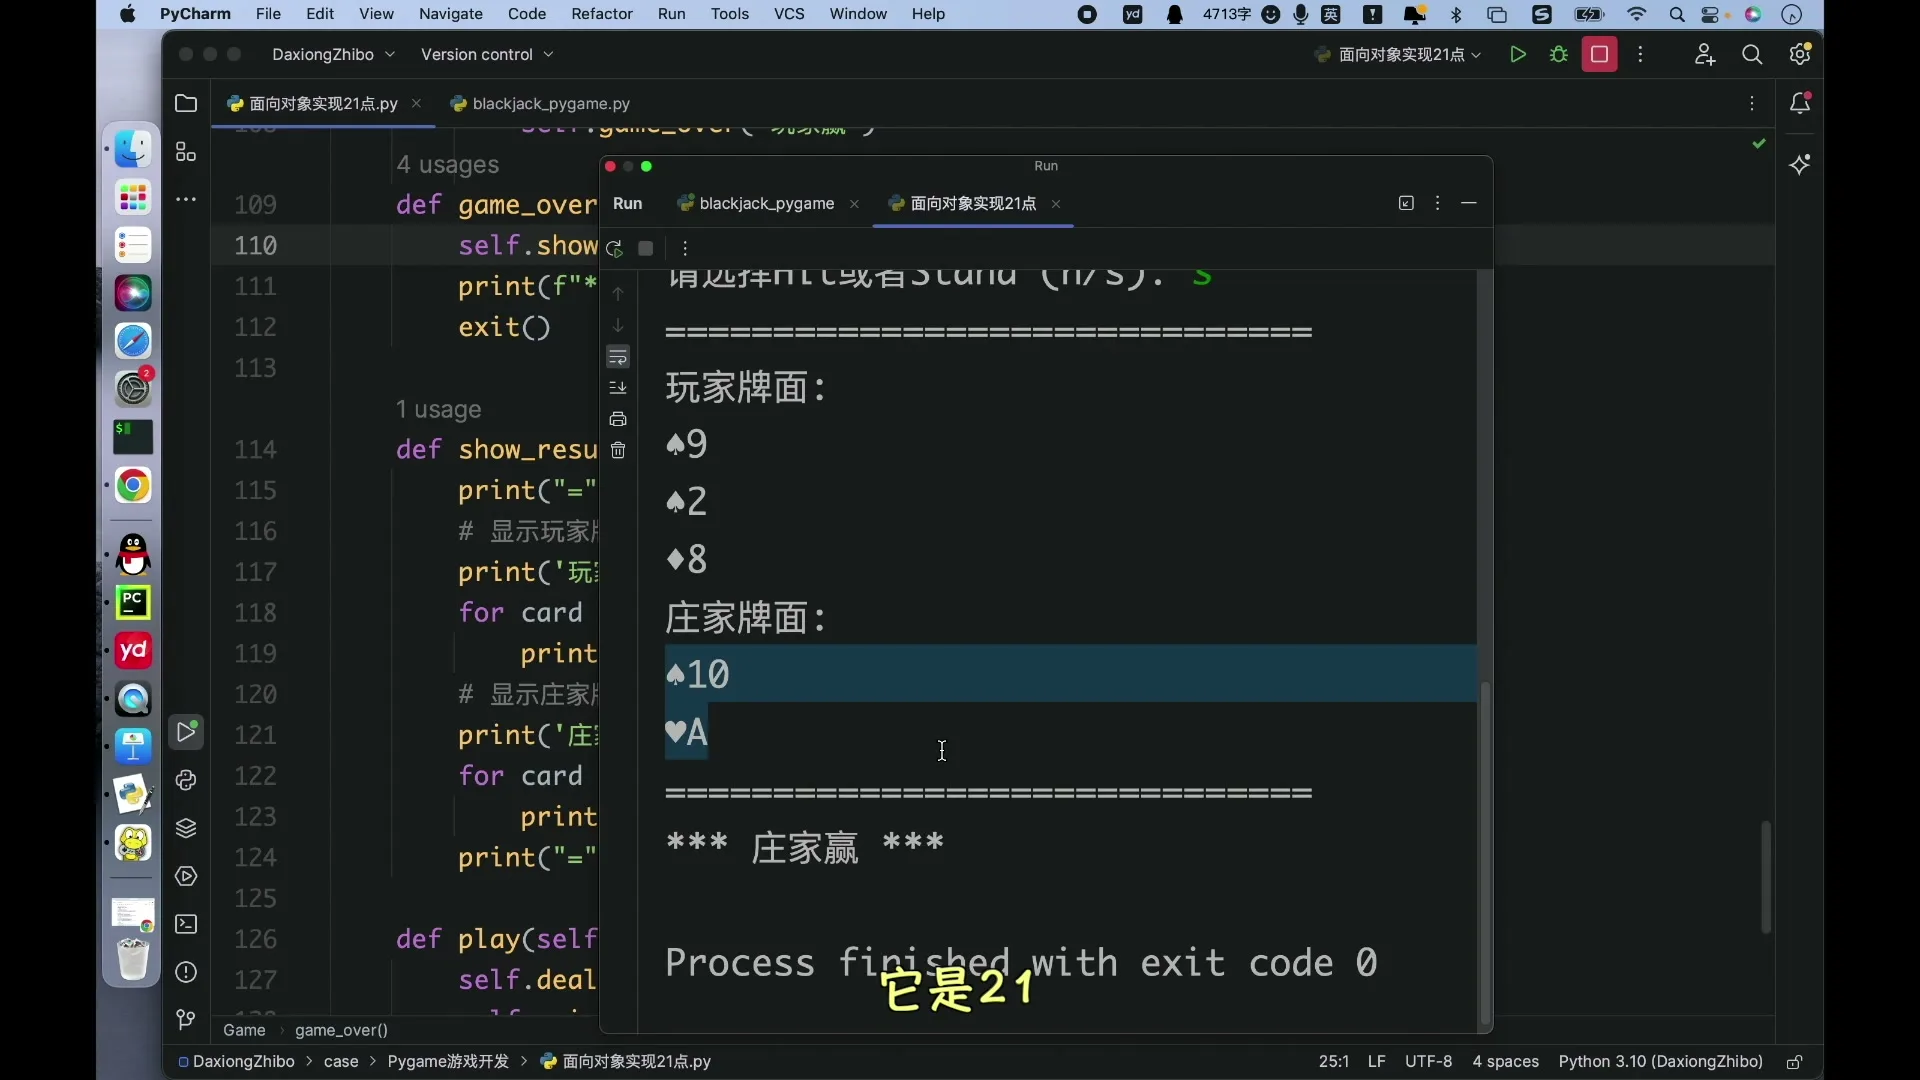Open Problems tool window icon

(186, 972)
